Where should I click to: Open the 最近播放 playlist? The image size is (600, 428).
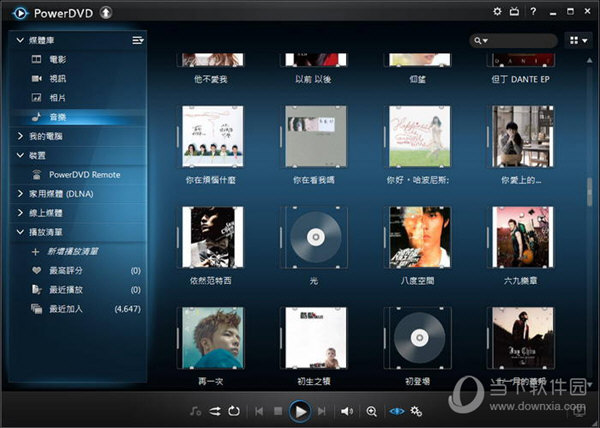point(78,290)
